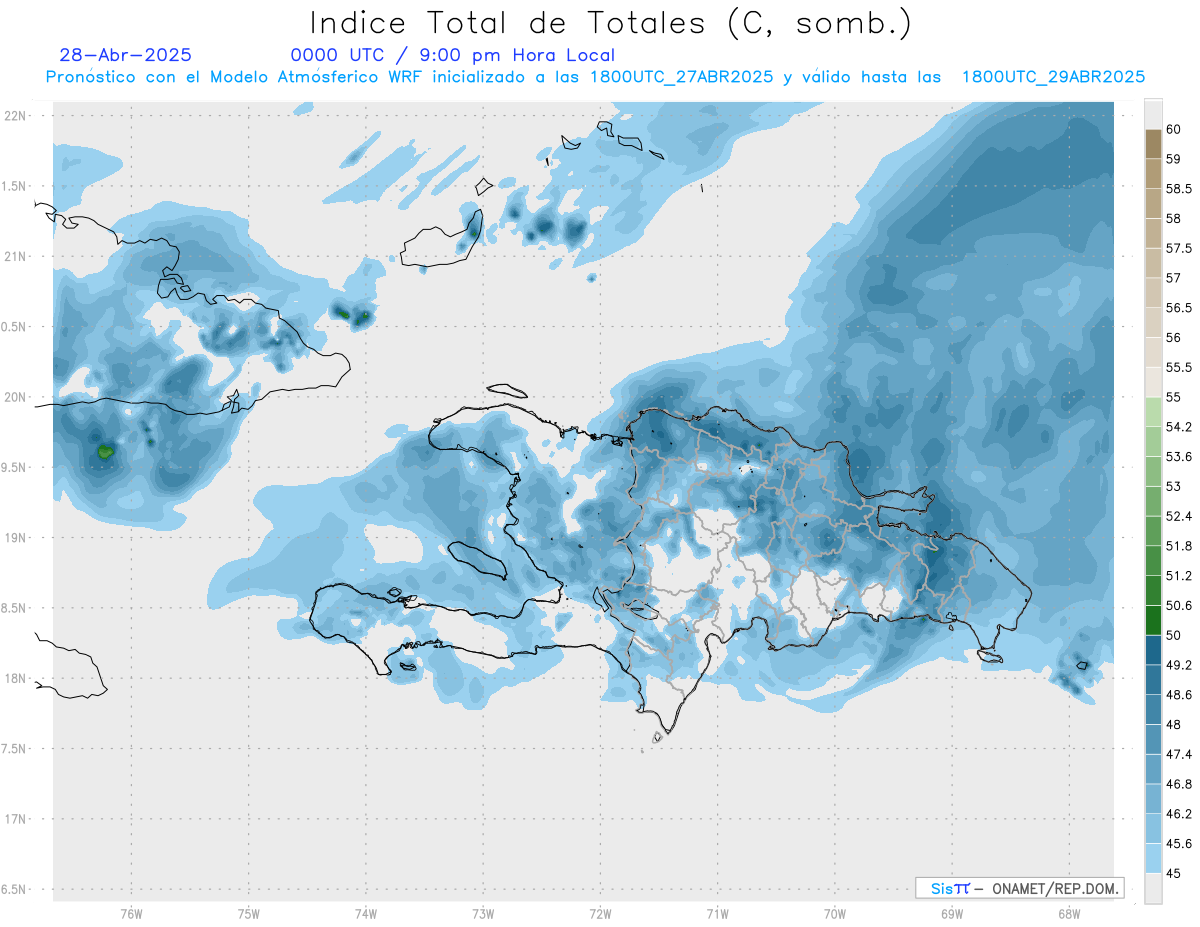Click the colorbar label "58.5"
This screenshot has height=927, width=1200.
(x=1179, y=189)
